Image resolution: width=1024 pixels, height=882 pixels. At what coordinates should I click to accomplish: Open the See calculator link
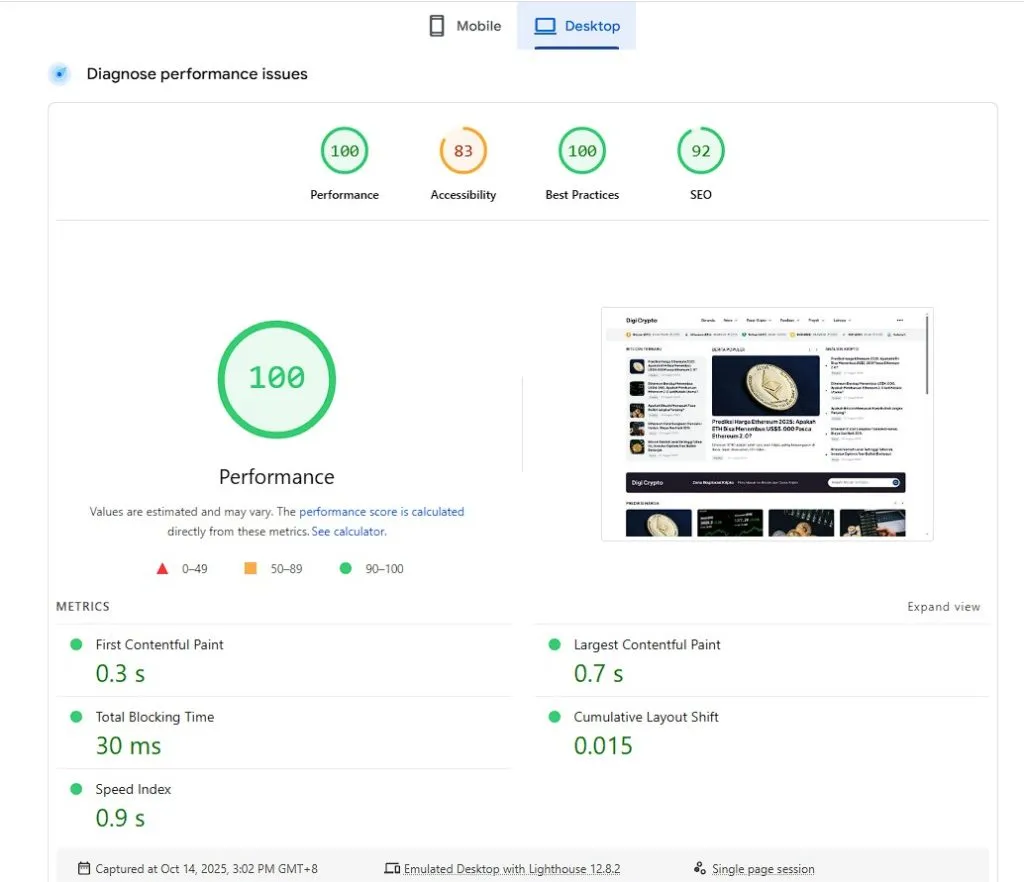click(348, 532)
